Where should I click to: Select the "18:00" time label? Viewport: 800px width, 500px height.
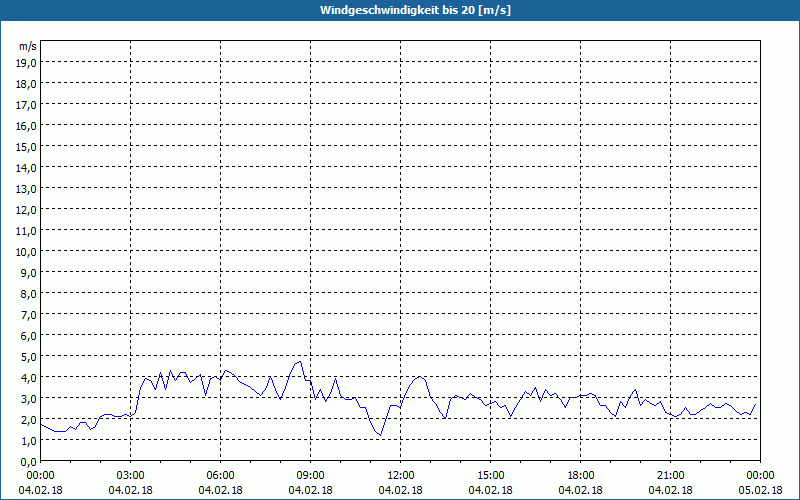[x=581, y=476]
